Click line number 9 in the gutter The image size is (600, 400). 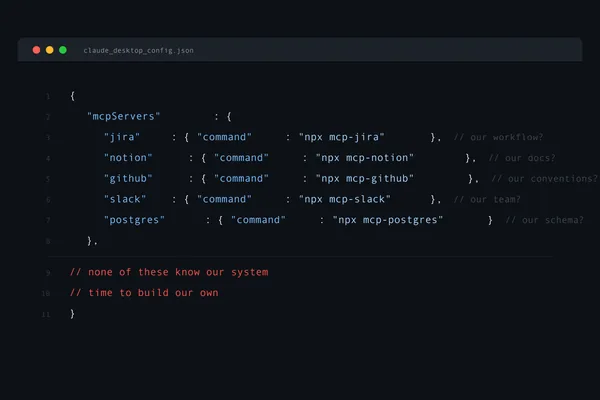coord(48,273)
